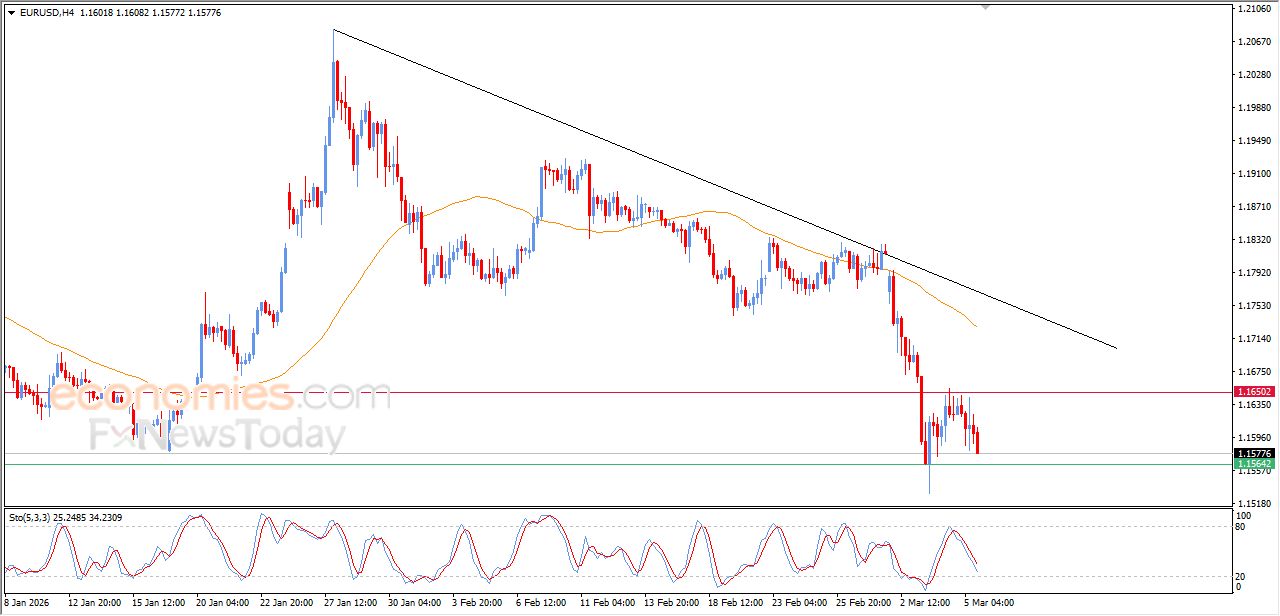This screenshot has width=1280, height=616.
Task: Click the 20 Jan 04:00 time label
Action: point(224,603)
